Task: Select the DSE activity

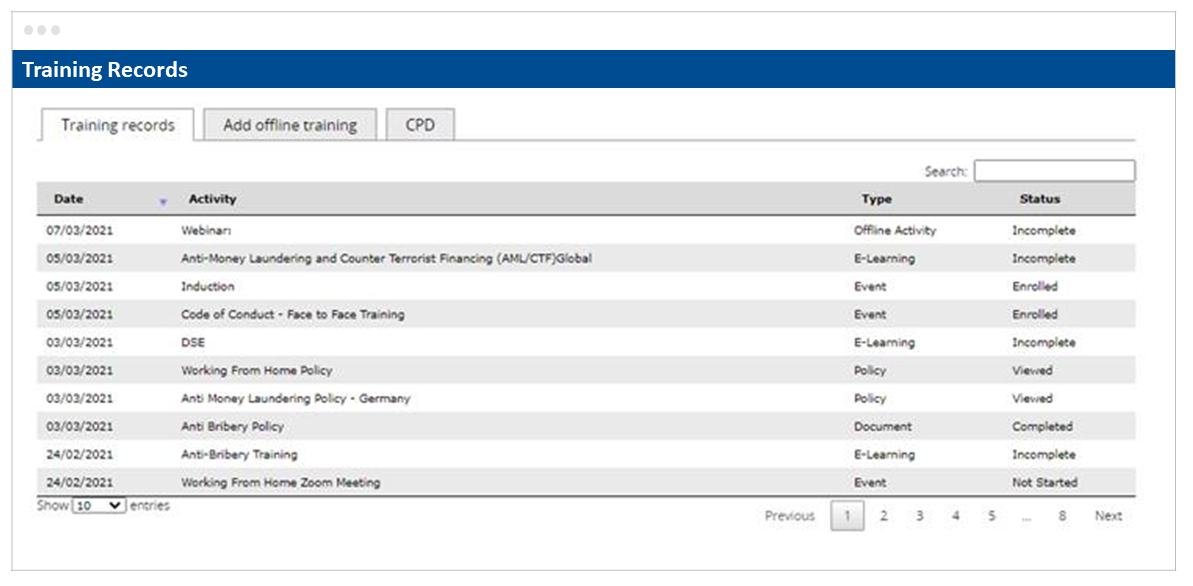Action: (x=193, y=342)
